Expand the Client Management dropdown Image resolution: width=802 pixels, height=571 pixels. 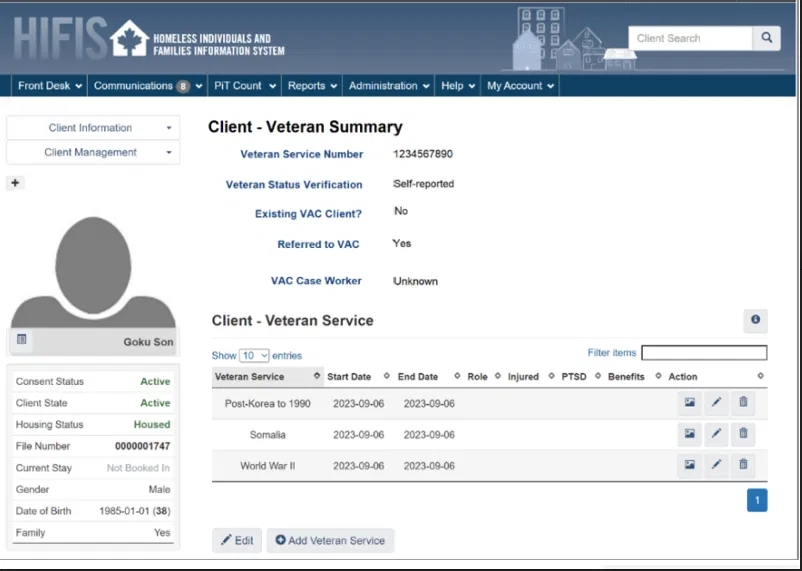(x=92, y=153)
